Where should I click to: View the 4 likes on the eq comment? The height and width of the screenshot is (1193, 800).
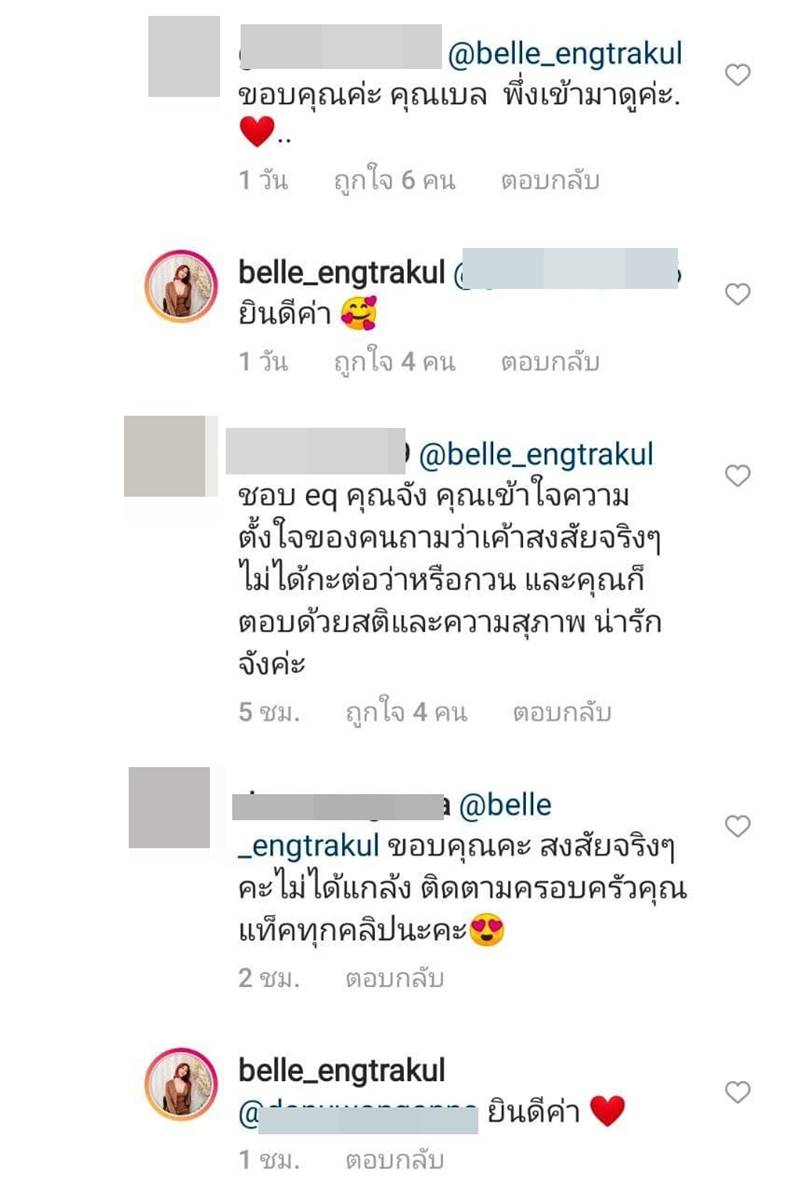click(406, 713)
